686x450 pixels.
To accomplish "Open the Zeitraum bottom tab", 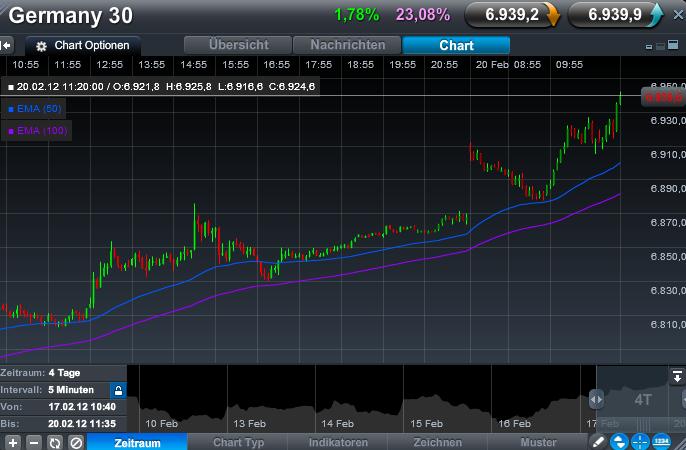I will coord(137,443).
